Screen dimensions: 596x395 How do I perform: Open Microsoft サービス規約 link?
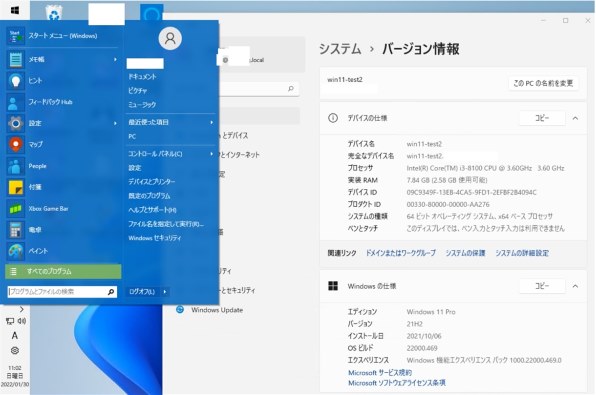tap(380, 373)
